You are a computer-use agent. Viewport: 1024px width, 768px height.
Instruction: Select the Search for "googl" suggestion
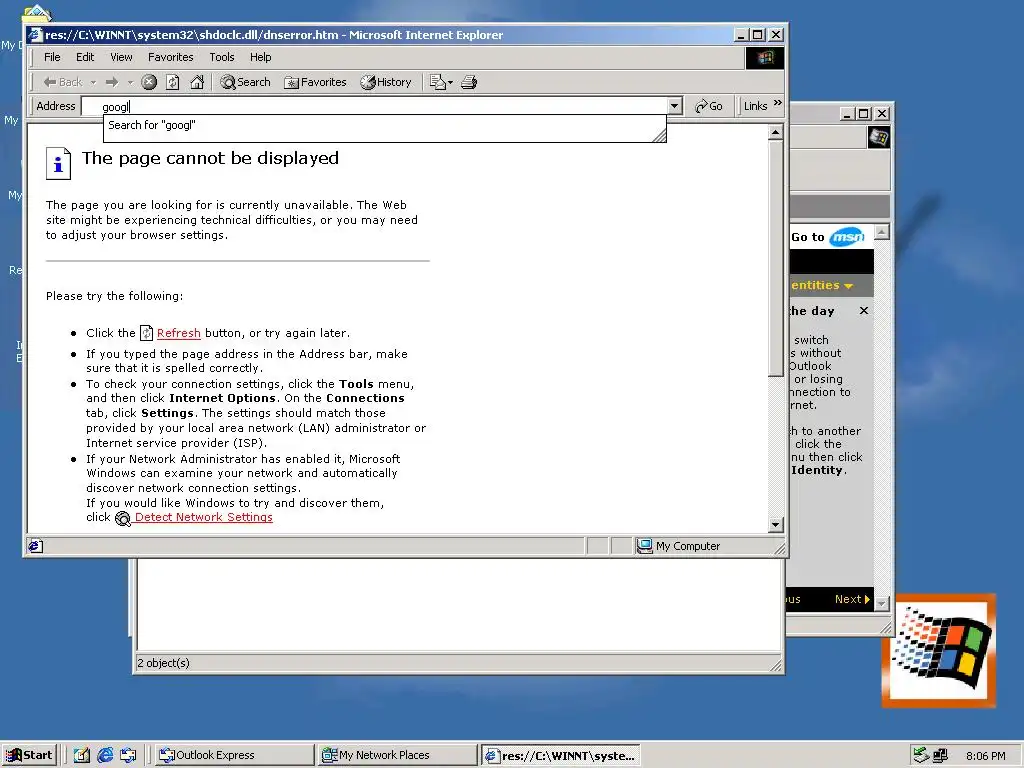click(x=152, y=125)
